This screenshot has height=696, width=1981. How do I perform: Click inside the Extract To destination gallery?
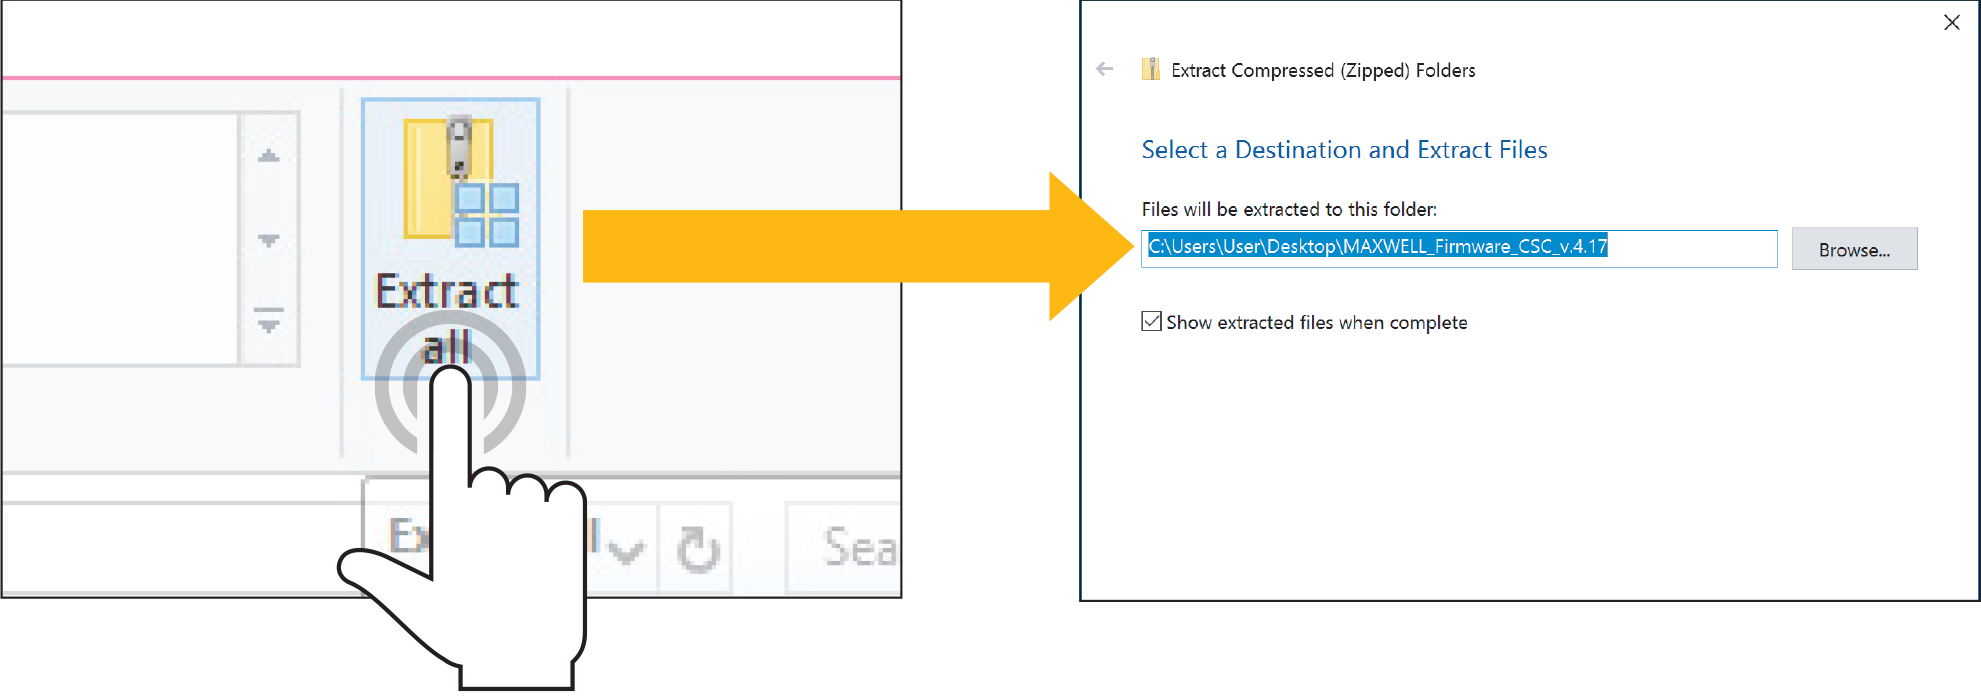(x=120, y=238)
